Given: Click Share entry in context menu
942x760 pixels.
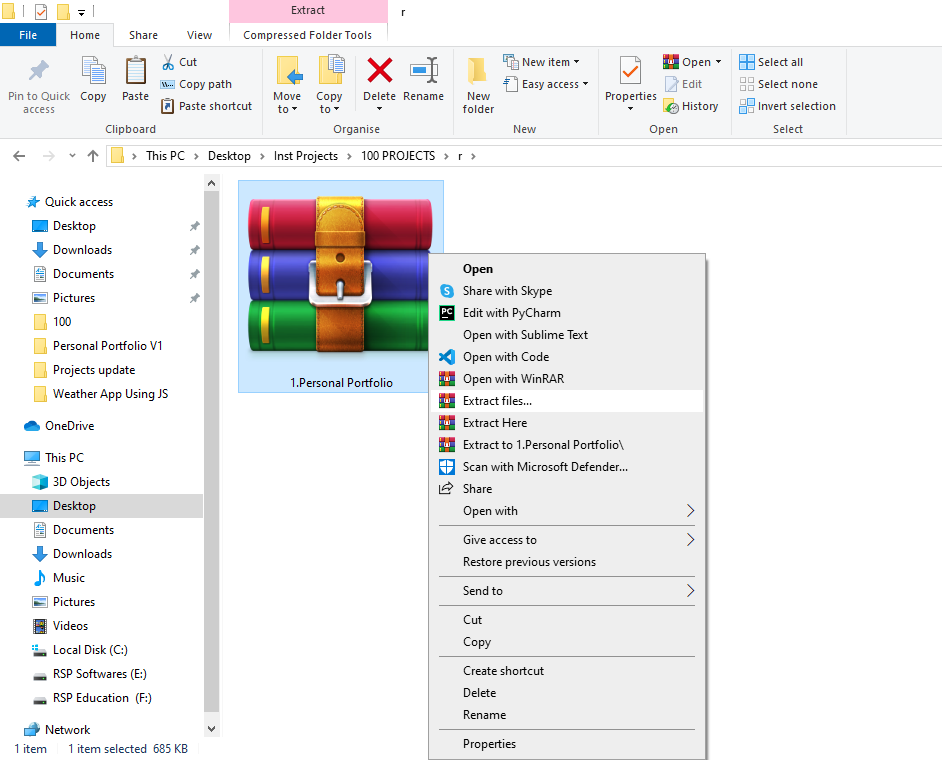Looking at the screenshot, I should click(567, 489).
